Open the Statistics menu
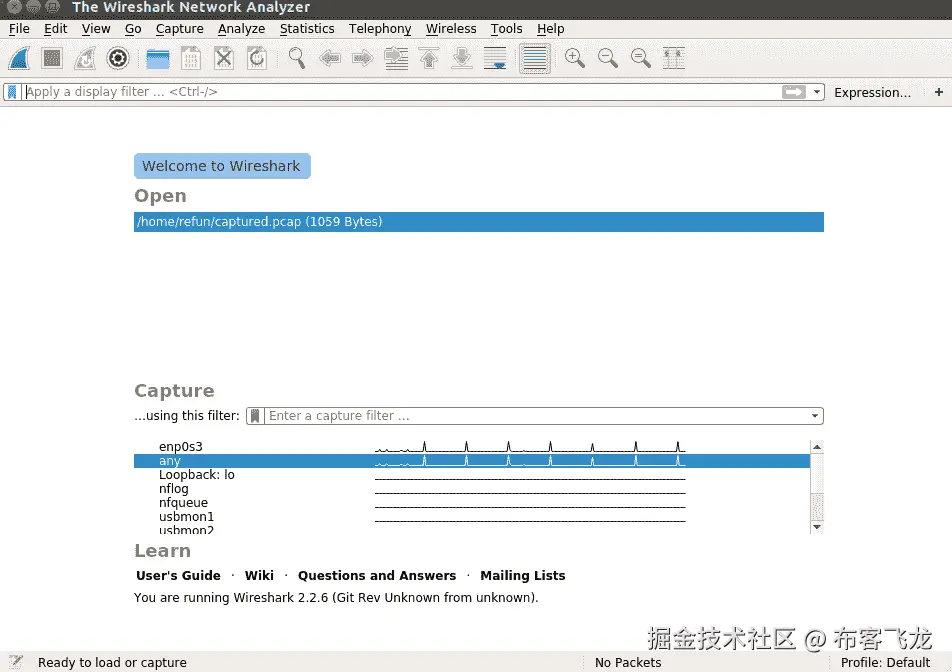The width and height of the screenshot is (952, 672). coord(307,29)
